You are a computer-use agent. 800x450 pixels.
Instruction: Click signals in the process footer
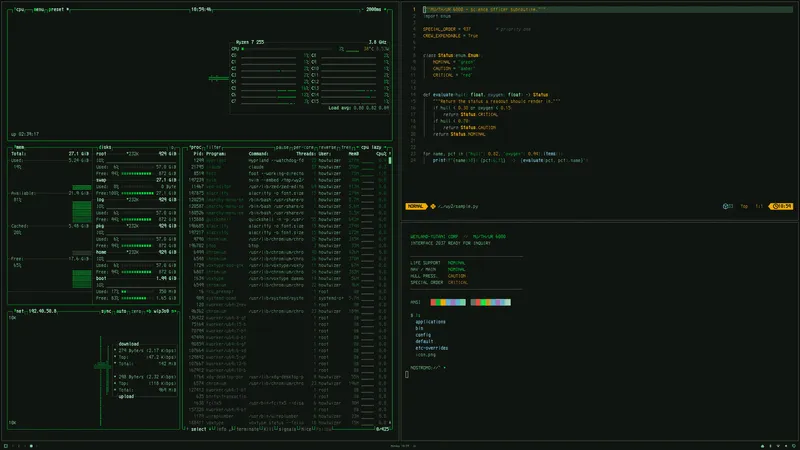tap(287, 430)
